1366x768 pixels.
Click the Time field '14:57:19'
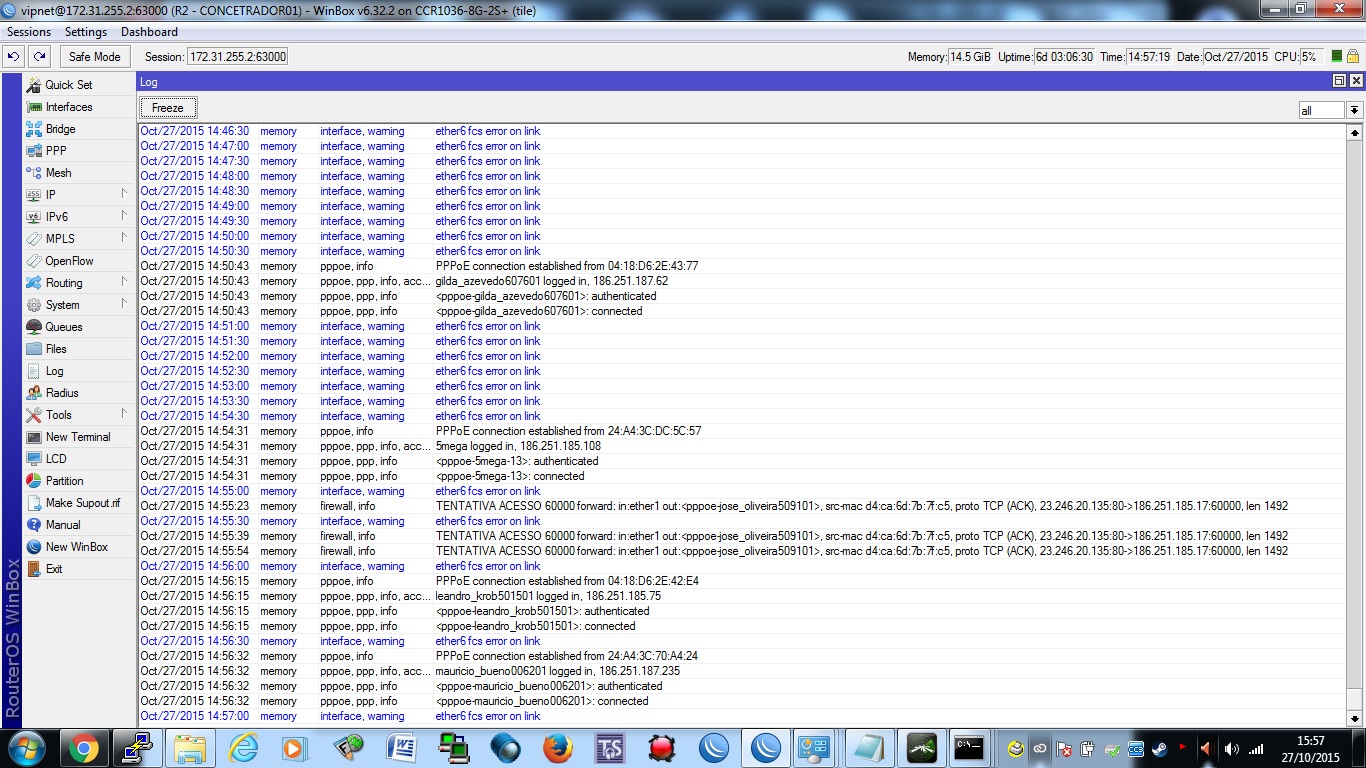[x=1149, y=57]
